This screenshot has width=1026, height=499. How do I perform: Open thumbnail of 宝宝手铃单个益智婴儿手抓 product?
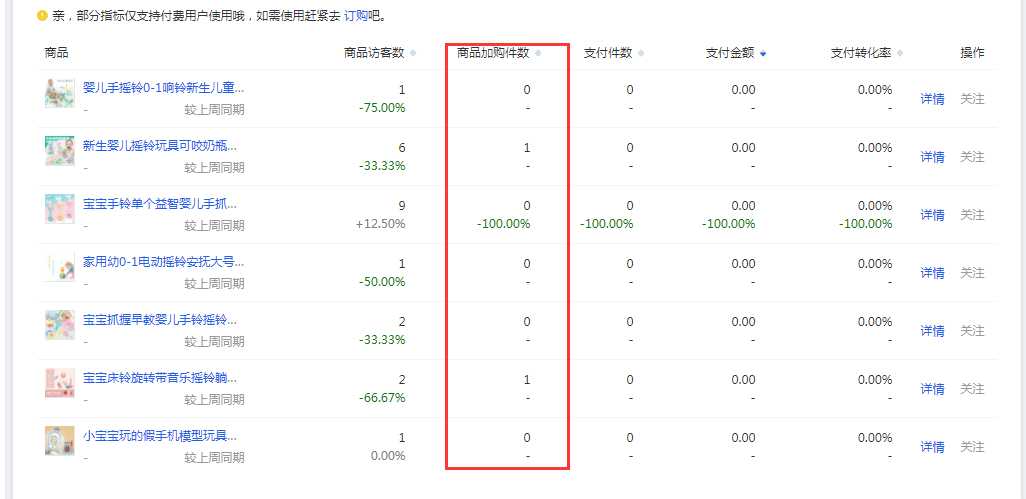(x=60, y=209)
